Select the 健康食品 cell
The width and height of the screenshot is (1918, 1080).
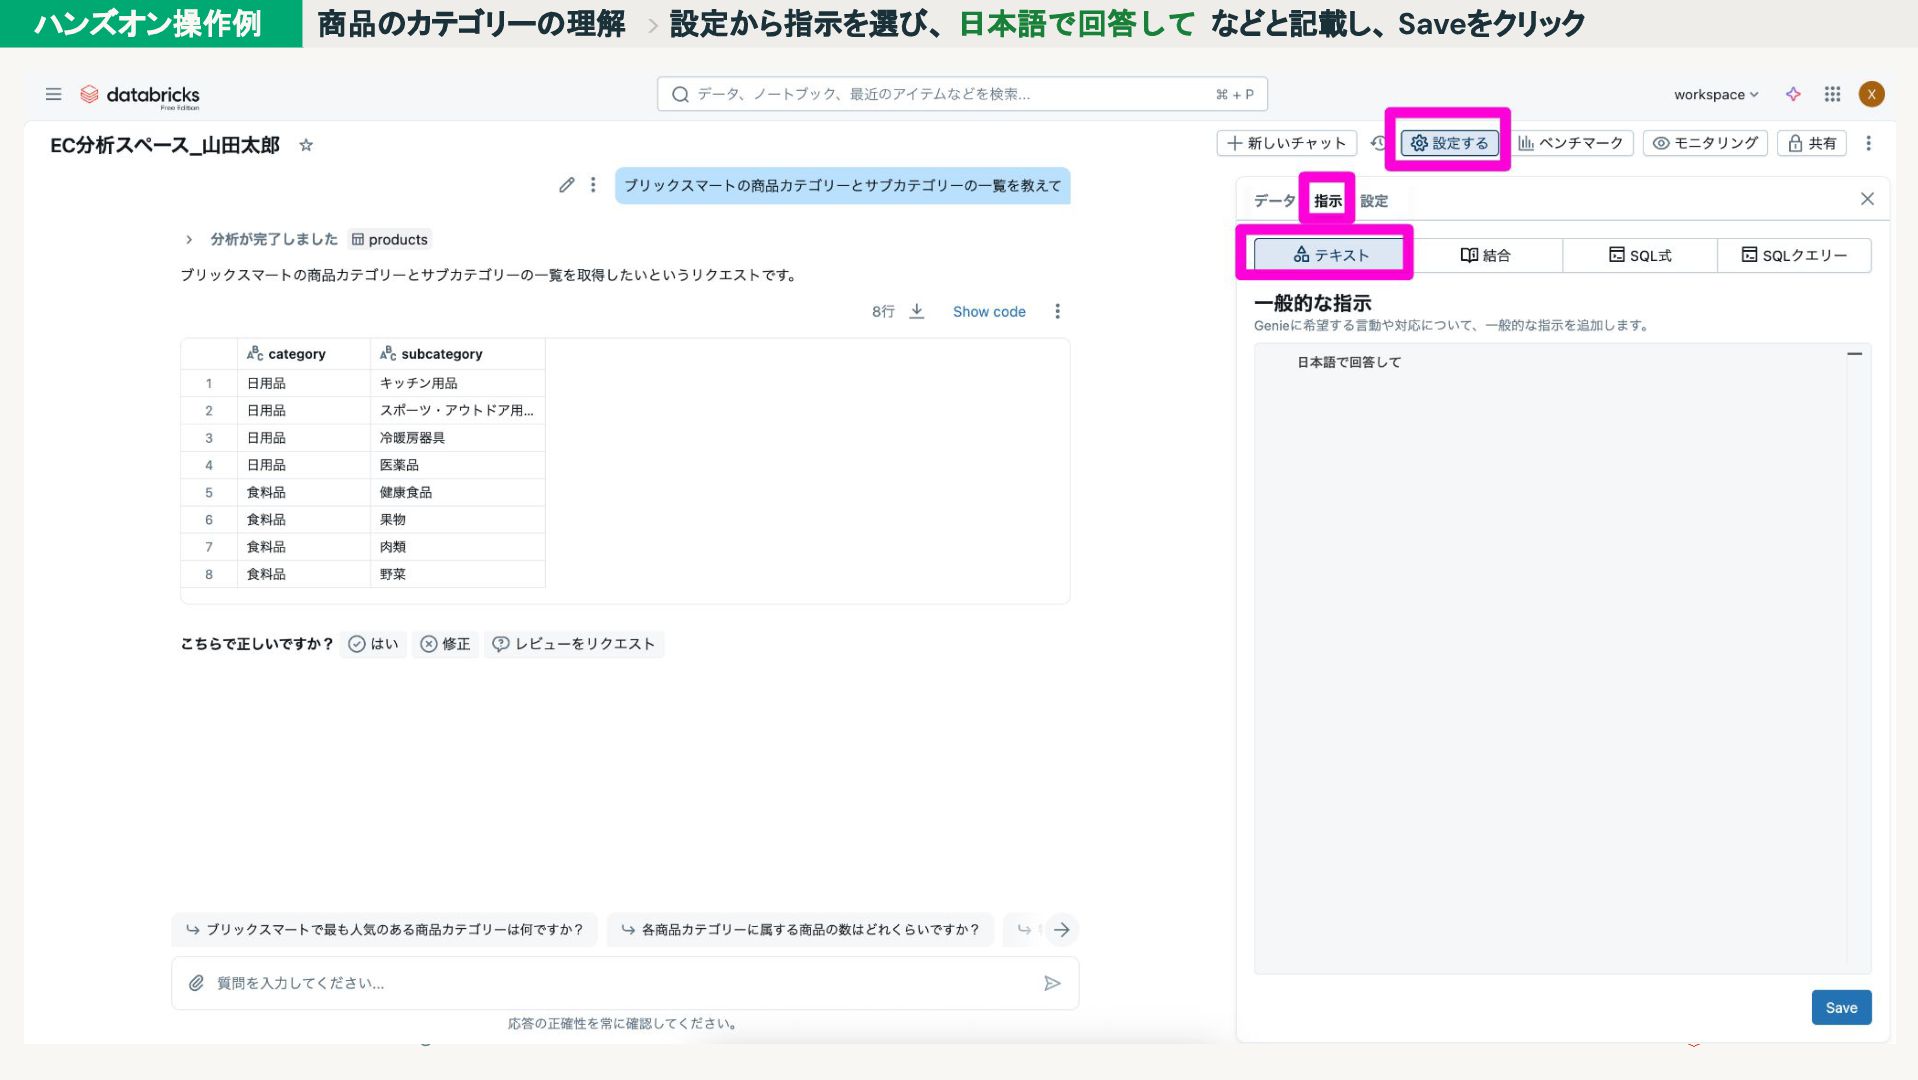click(458, 492)
